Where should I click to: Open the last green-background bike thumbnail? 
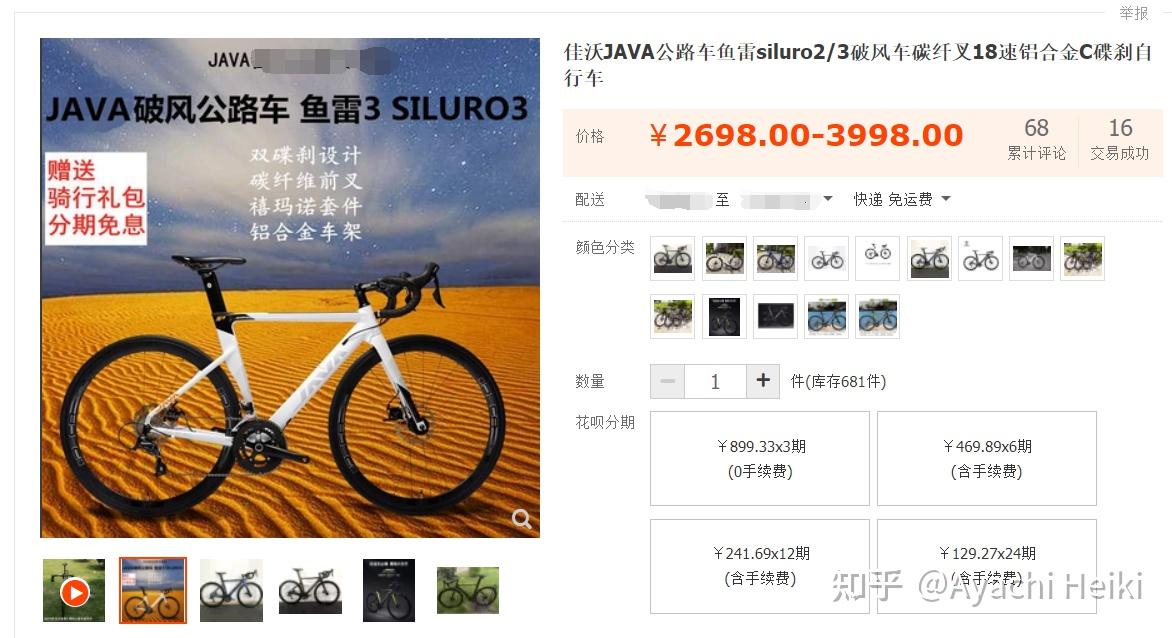pos(468,590)
